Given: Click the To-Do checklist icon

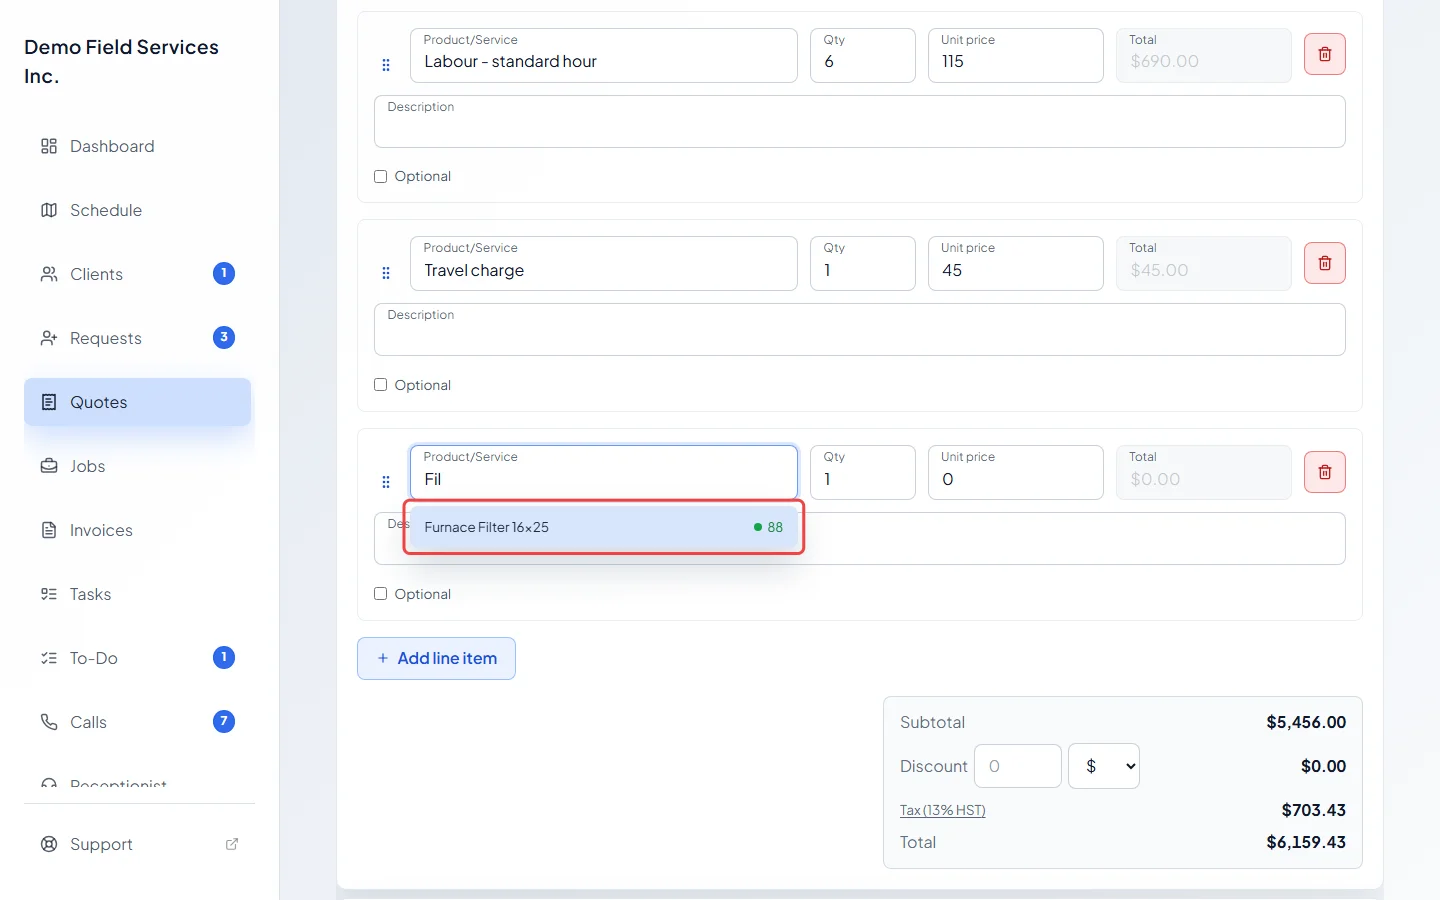Looking at the screenshot, I should (49, 658).
